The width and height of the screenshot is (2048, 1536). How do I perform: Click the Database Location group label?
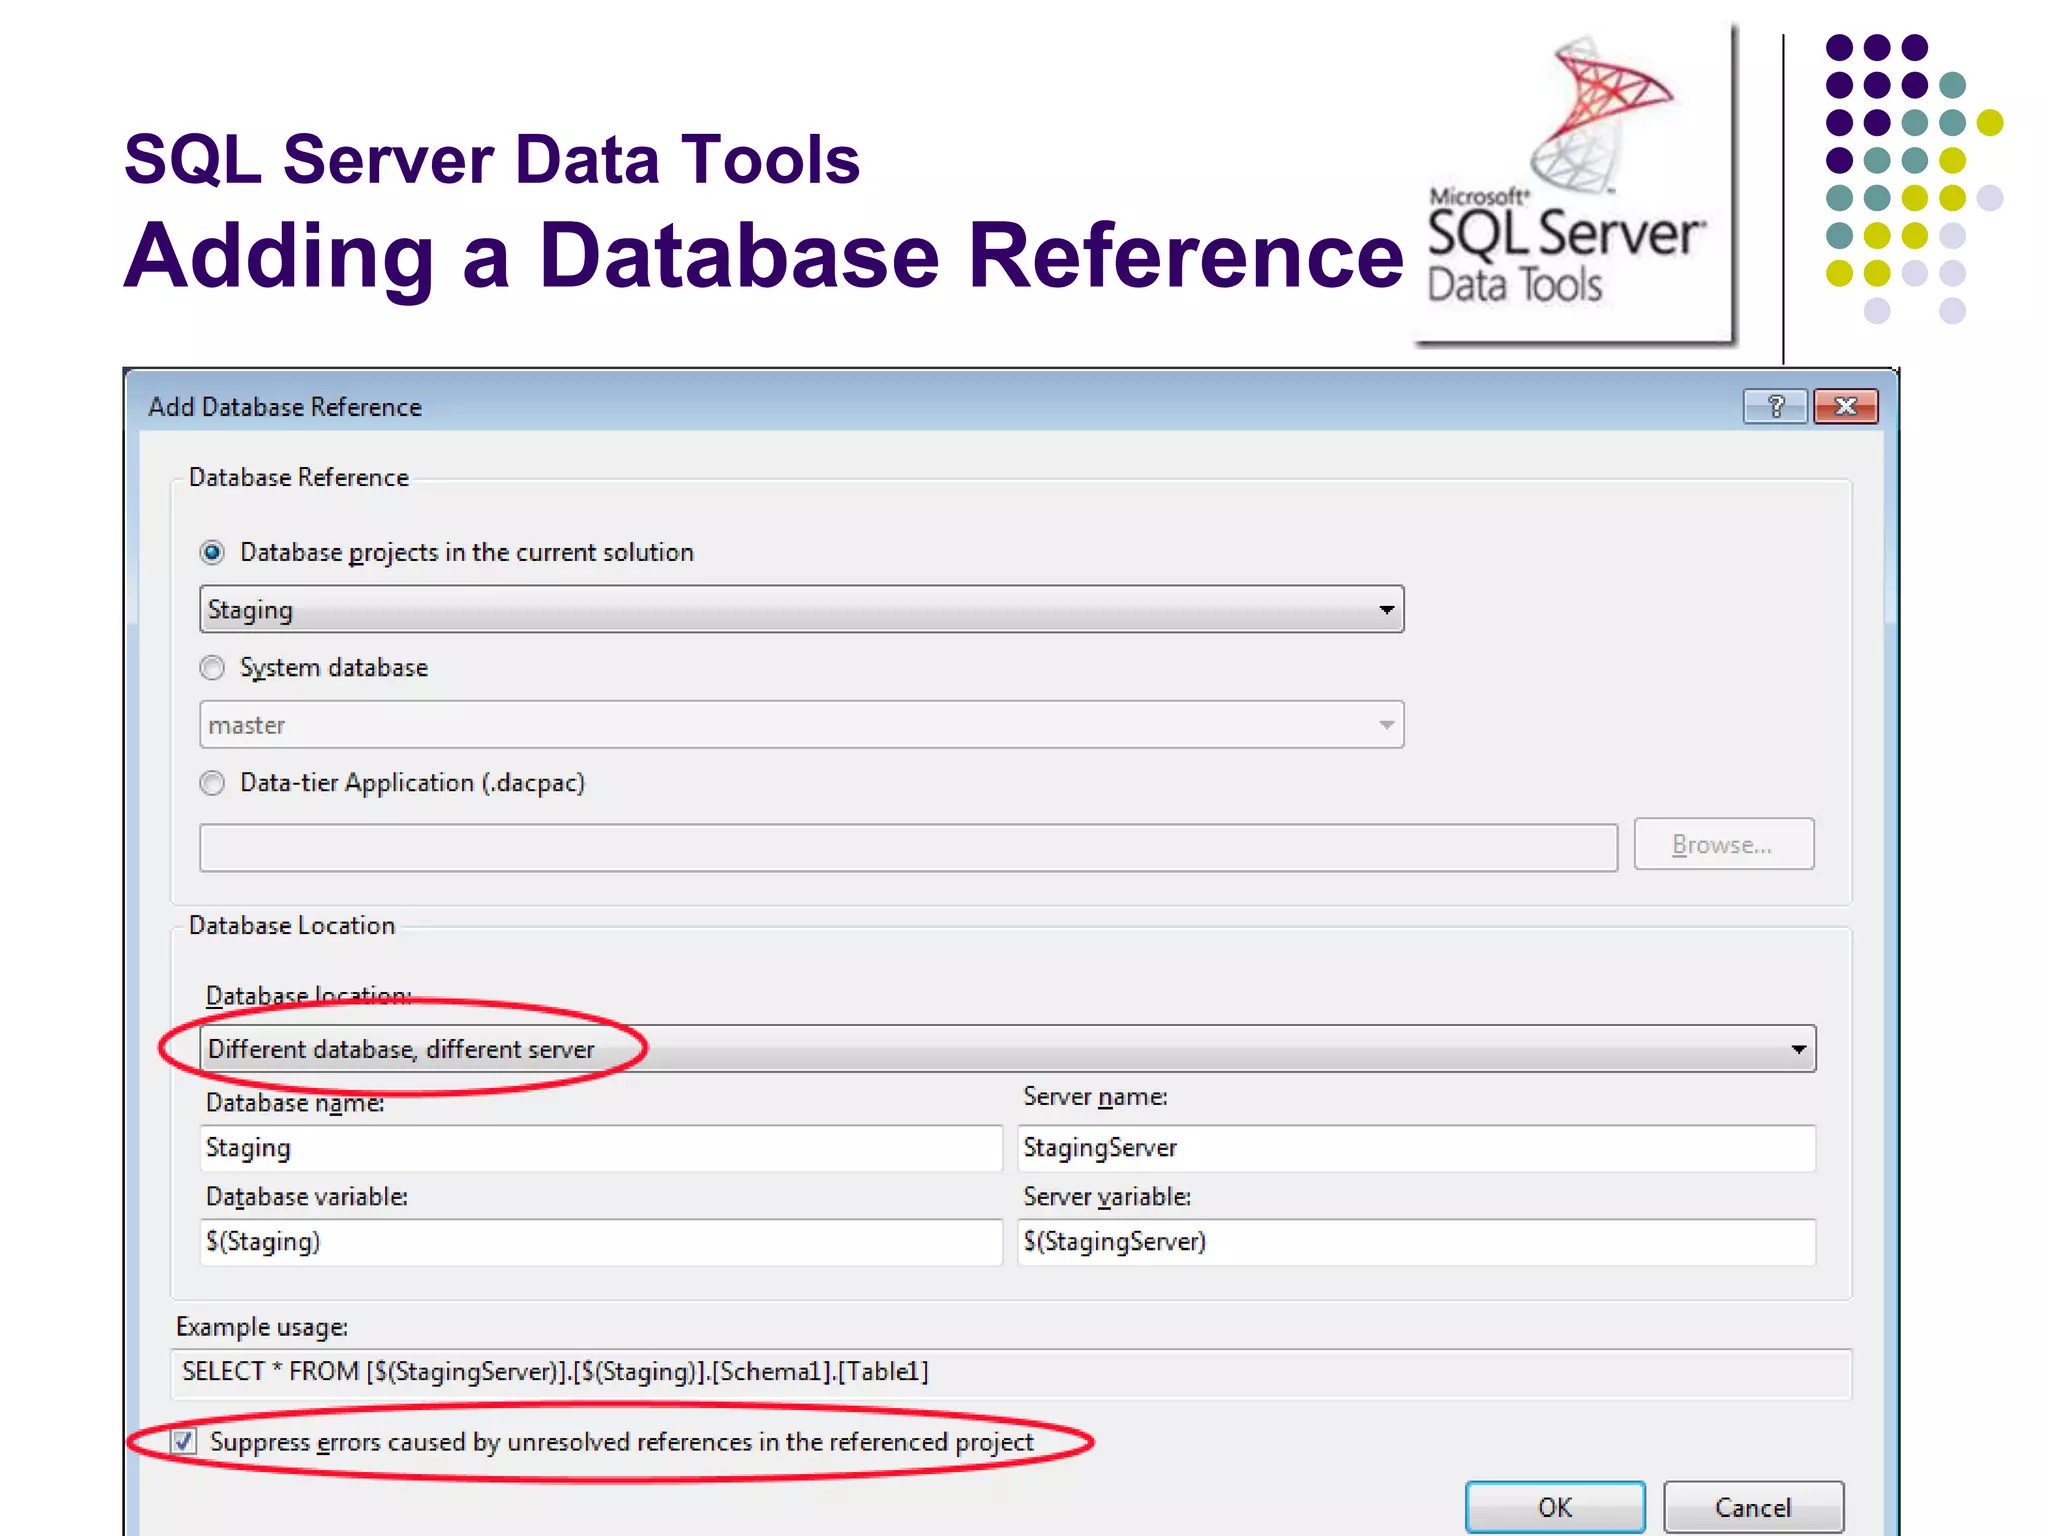tap(292, 925)
